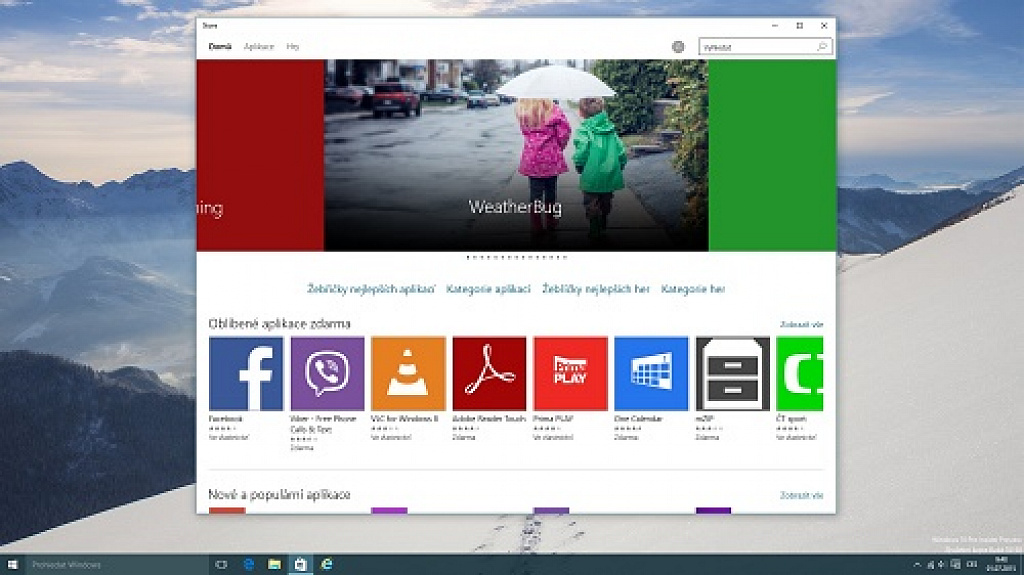Open the Facebook app tile
The width and height of the screenshot is (1024, 575).
click(x=246, y=374)
